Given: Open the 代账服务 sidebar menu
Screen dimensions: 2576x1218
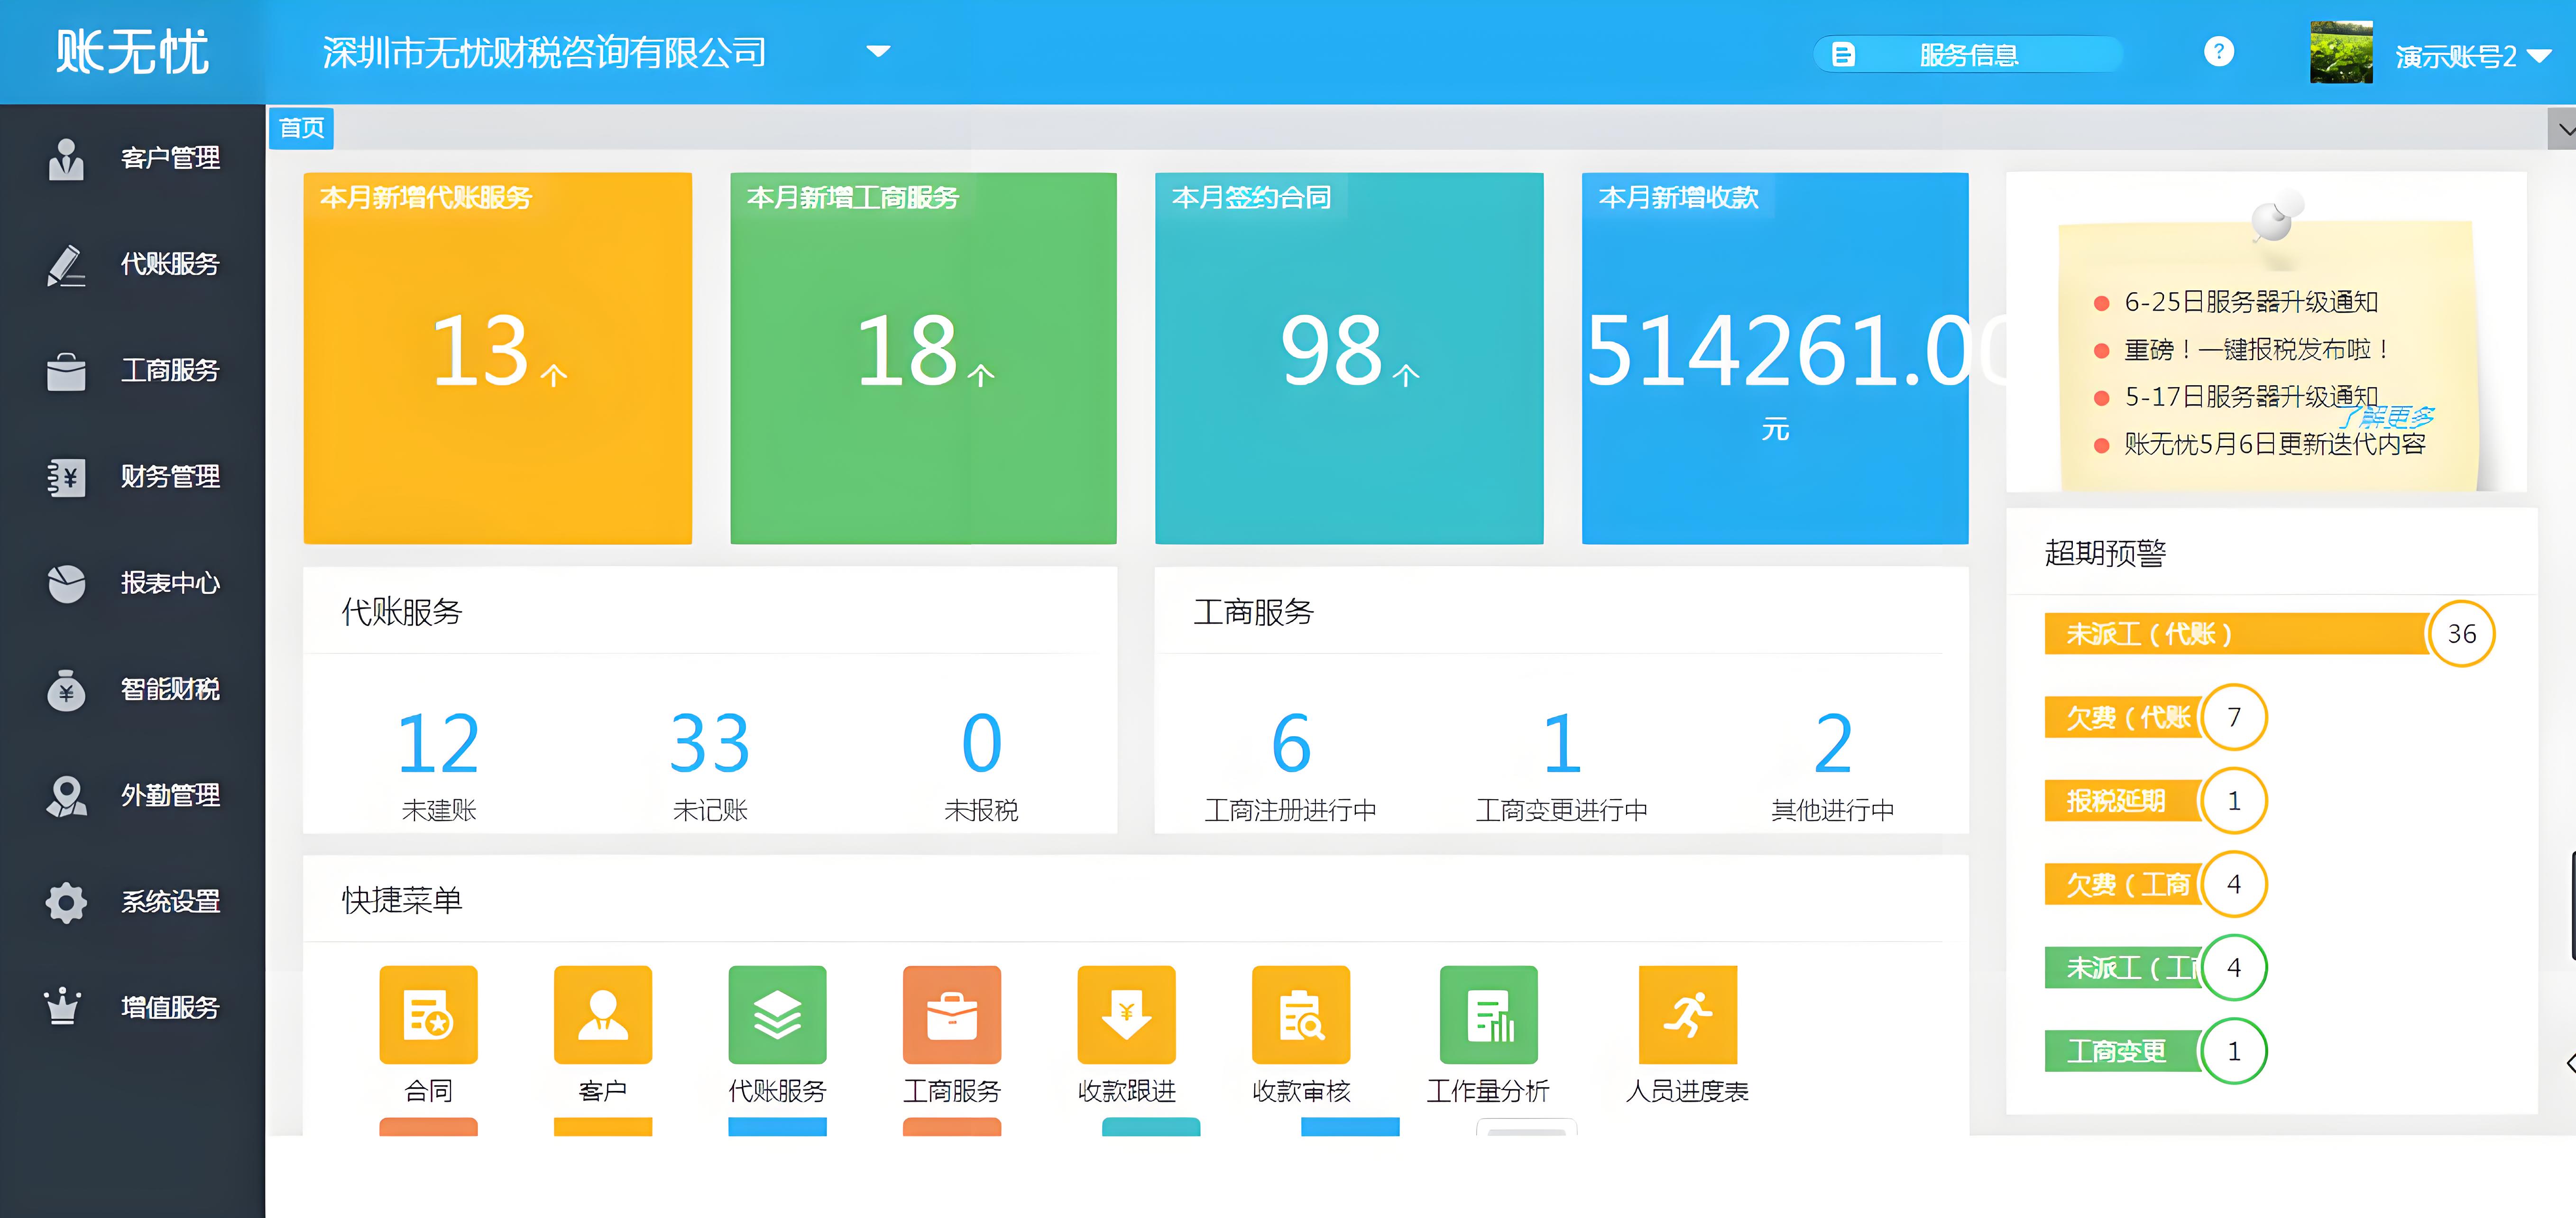Looking at the screenshot, I should click(133, 265).
